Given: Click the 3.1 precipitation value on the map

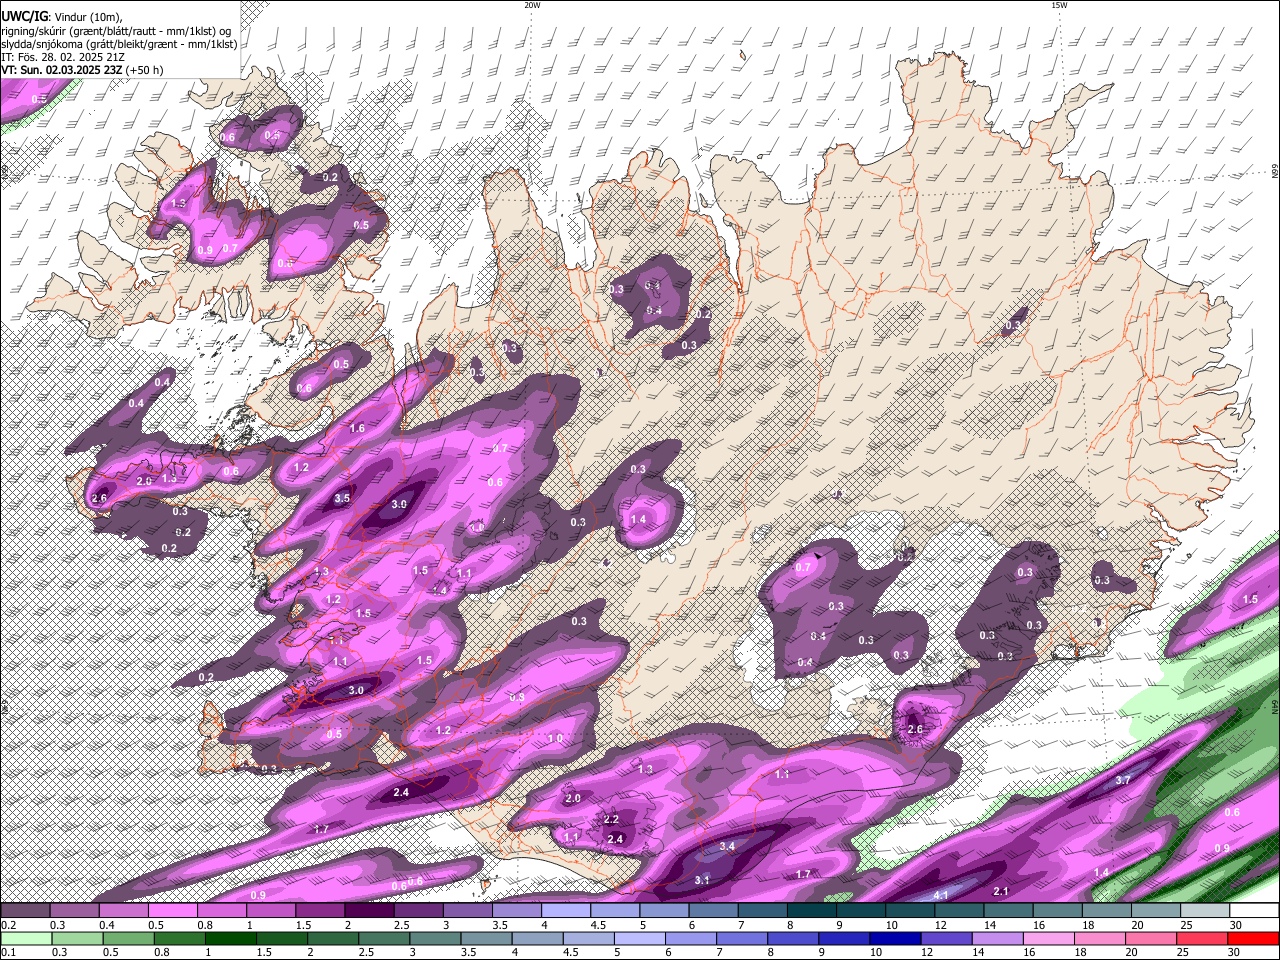Looking at the screenshot, I should (702, 880).
